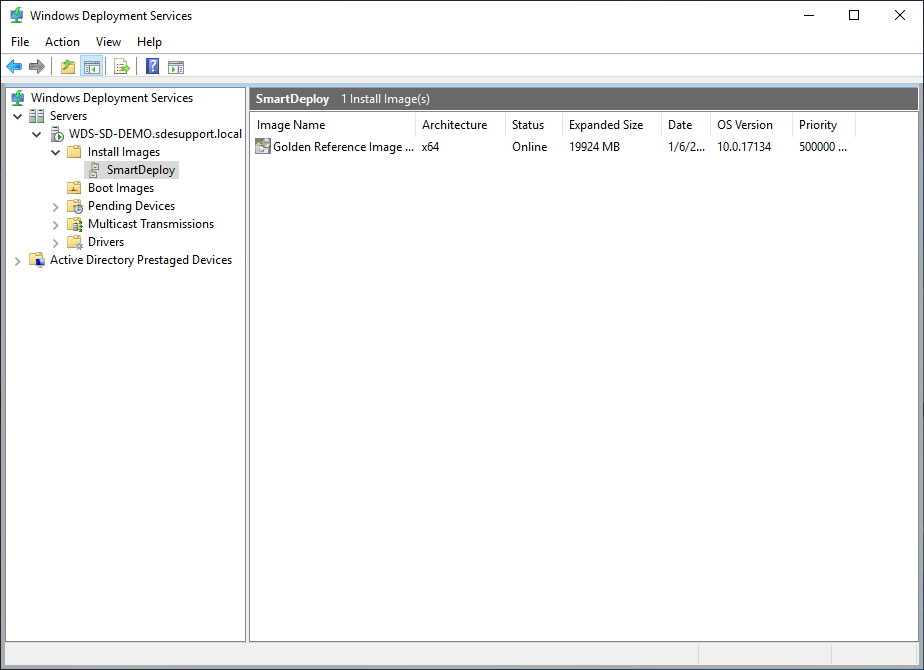
Task: Sort by the Architecture column header
Action: [x=460, y=125]
